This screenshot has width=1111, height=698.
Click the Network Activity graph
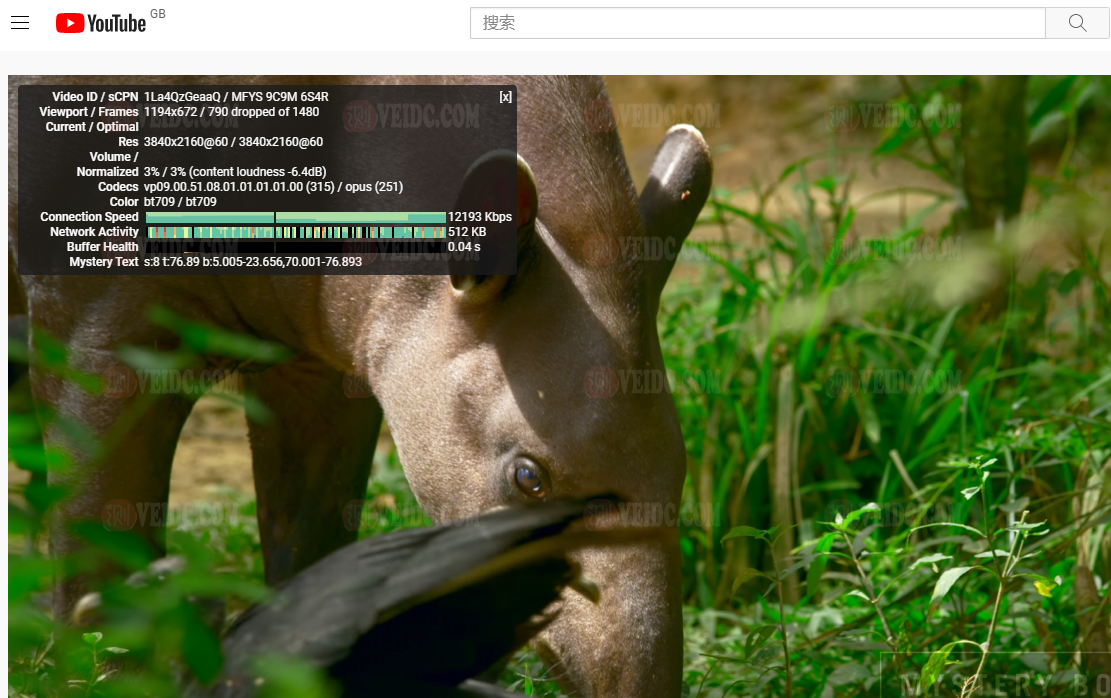(295, 232)
